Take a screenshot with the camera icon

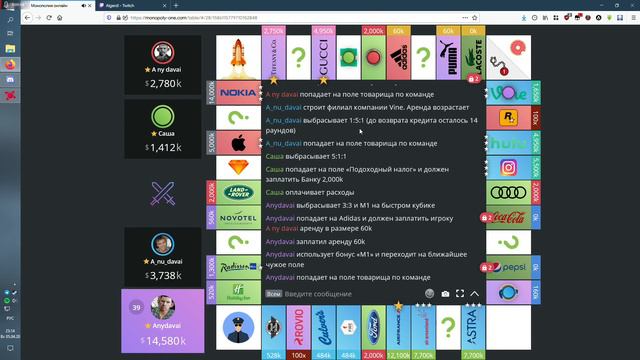445,294
